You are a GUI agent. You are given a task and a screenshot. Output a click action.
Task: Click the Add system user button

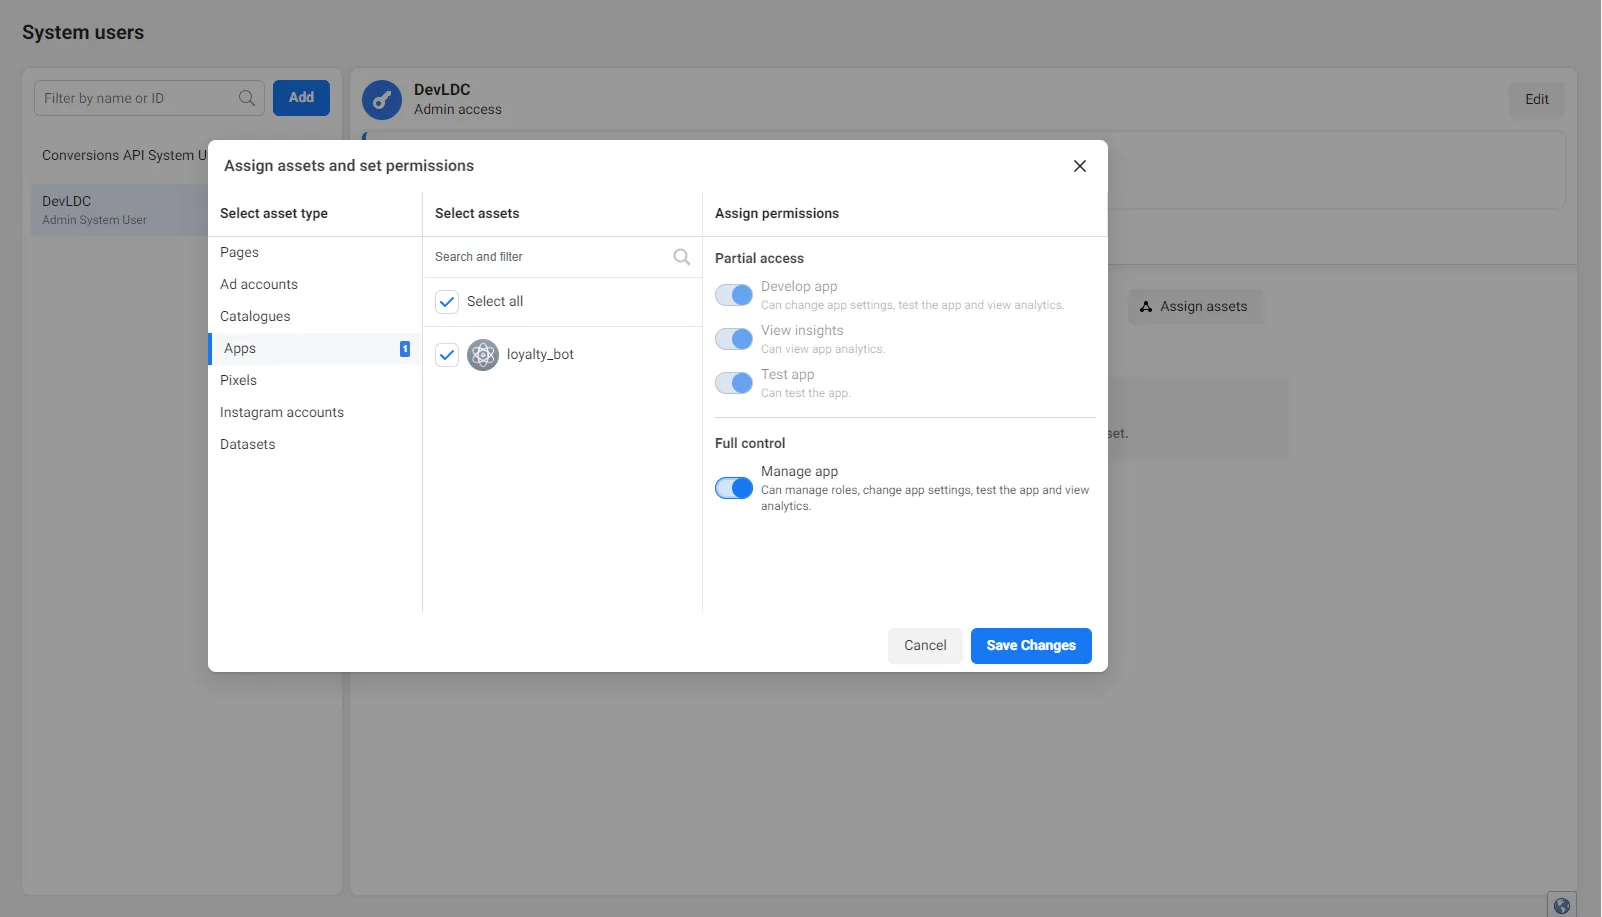[x=301, y=98]
